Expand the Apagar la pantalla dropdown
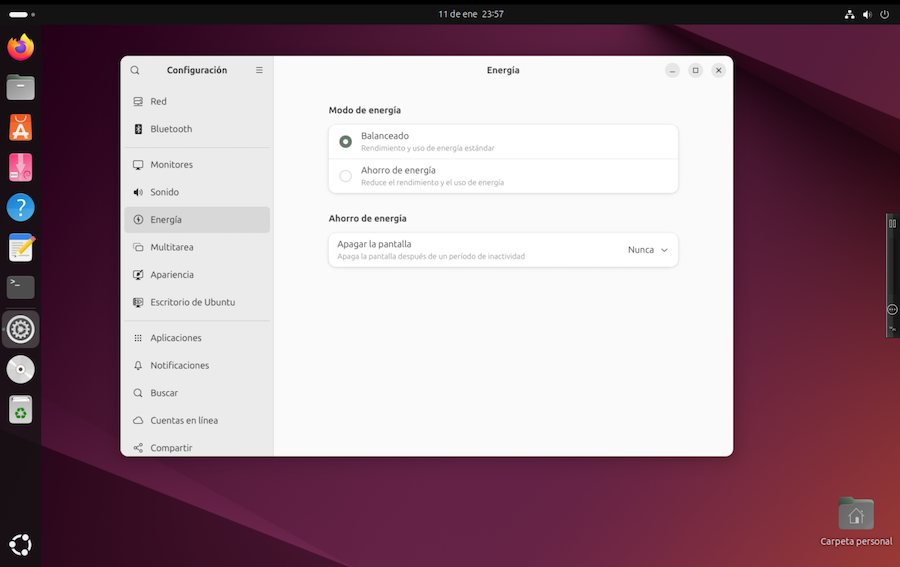The image size is (900, 567). point(648,250)
